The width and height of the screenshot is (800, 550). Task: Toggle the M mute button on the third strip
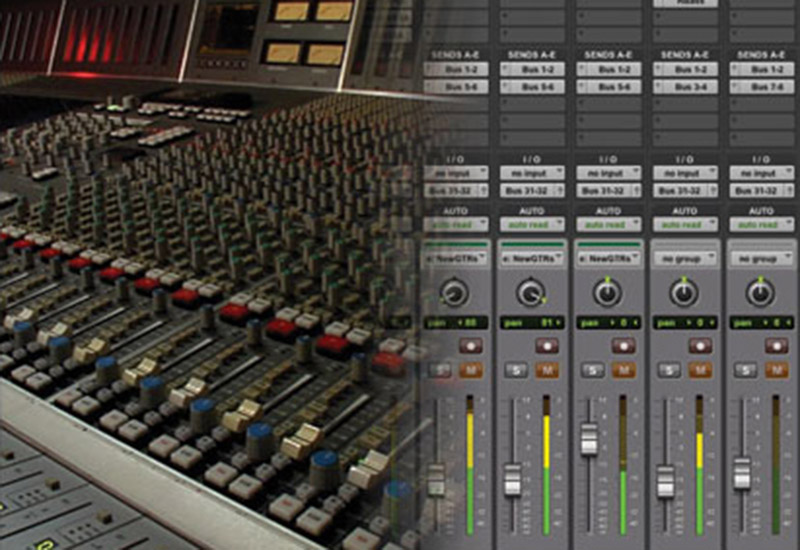[623, 370]
